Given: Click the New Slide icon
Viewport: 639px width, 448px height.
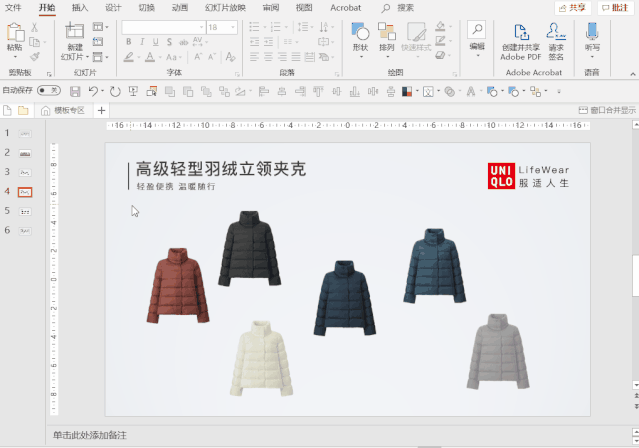Looking at the screenshot, I should click(x=76, y=33).
